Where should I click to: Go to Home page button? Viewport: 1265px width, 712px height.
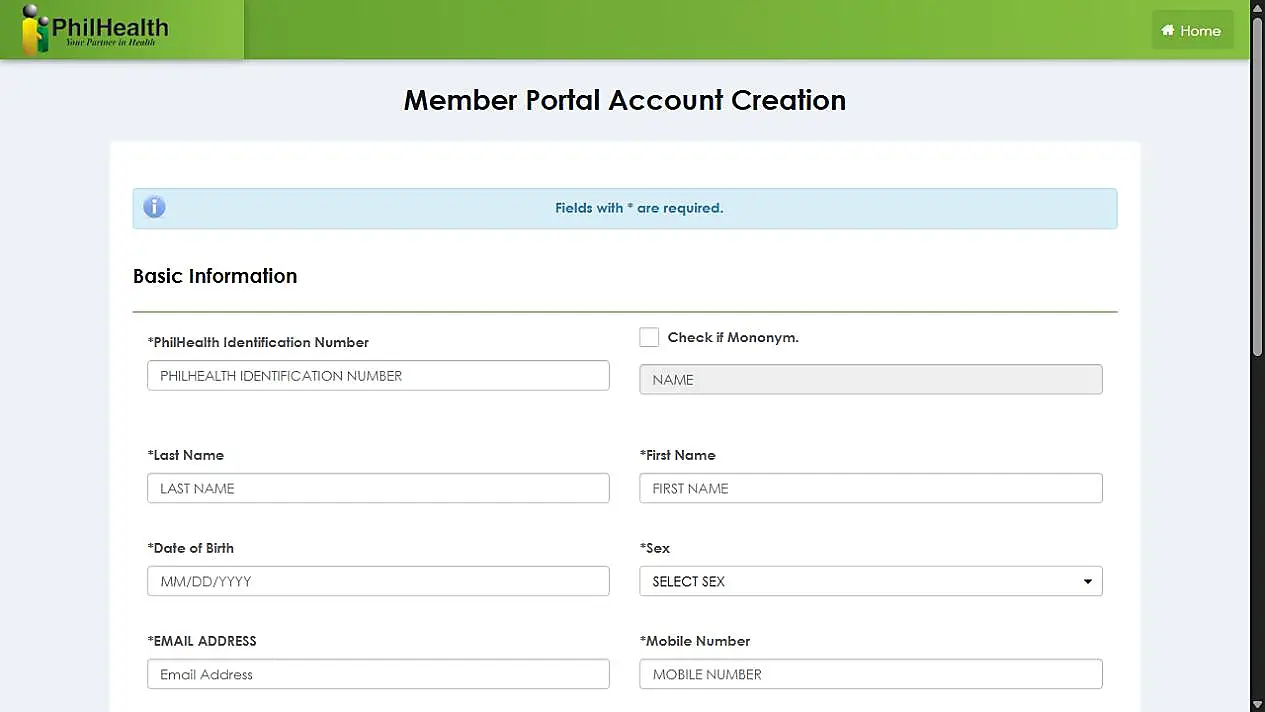[x=1192, y=30]
